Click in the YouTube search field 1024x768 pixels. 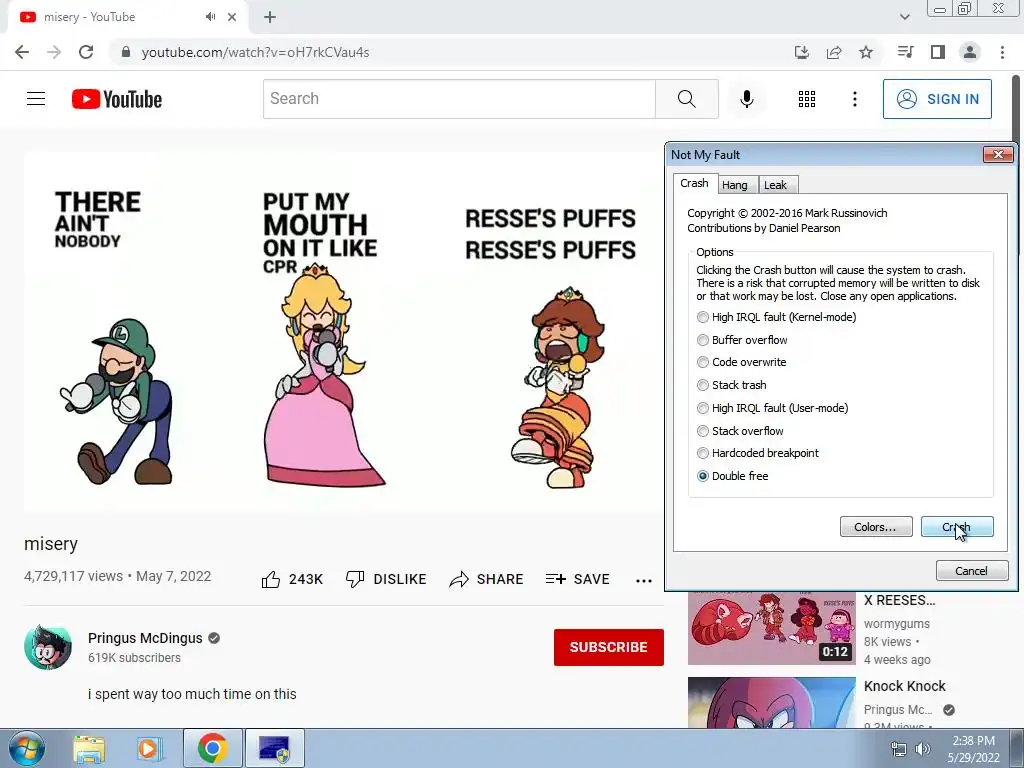coord(459,99)
